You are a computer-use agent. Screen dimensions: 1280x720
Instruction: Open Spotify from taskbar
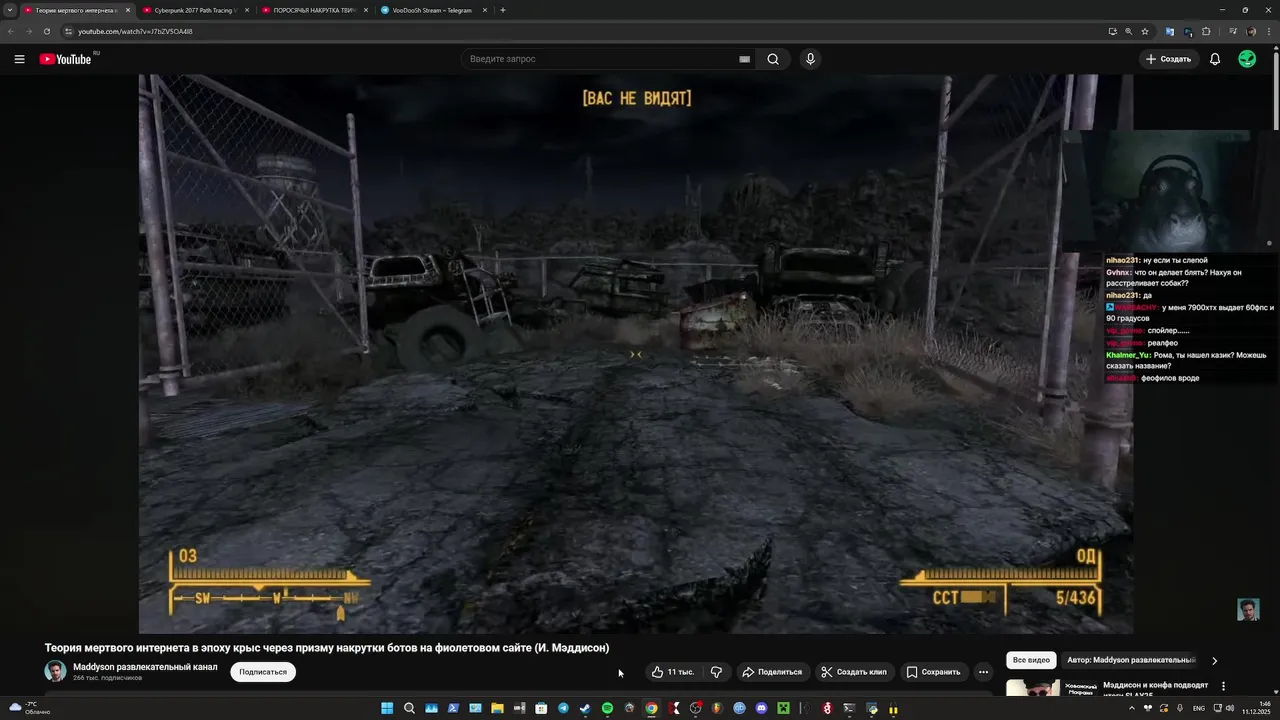[607, 708]
